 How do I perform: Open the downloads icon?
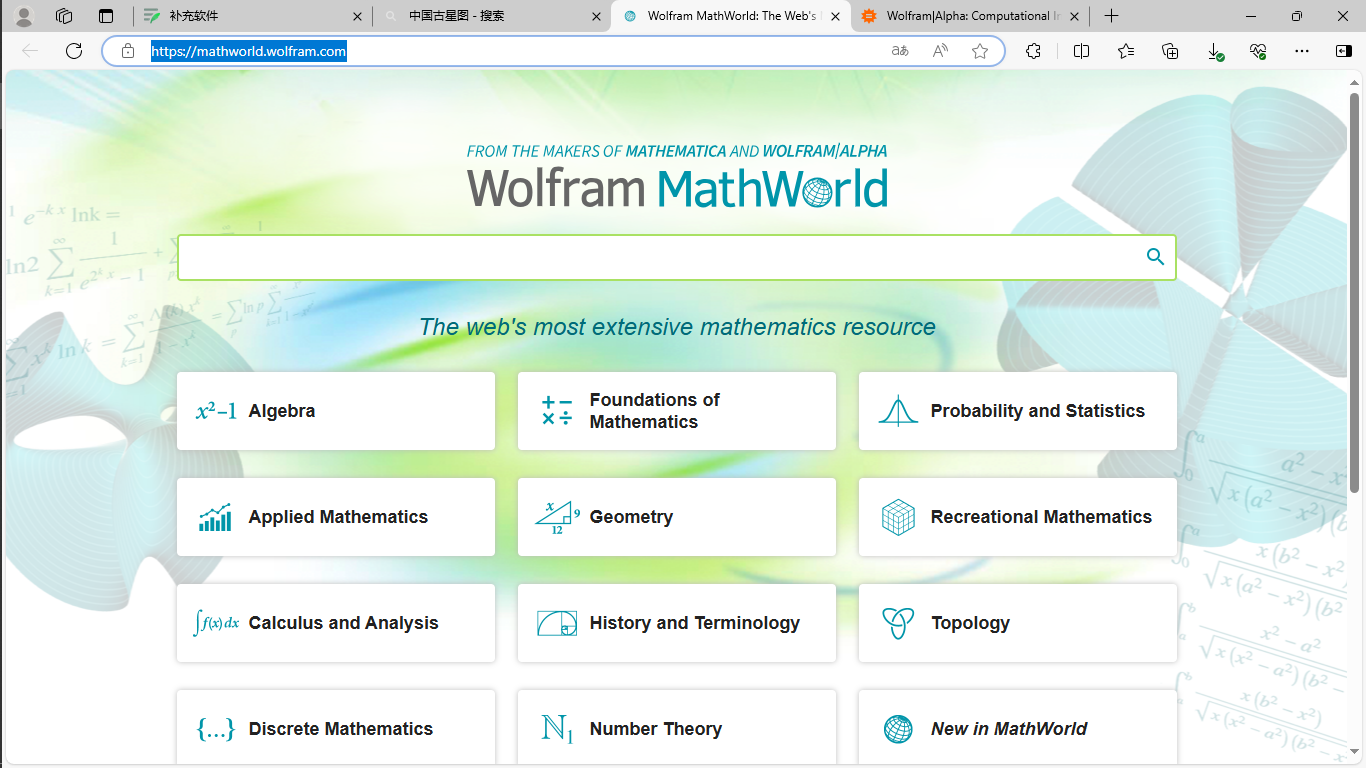point(1214,51)
